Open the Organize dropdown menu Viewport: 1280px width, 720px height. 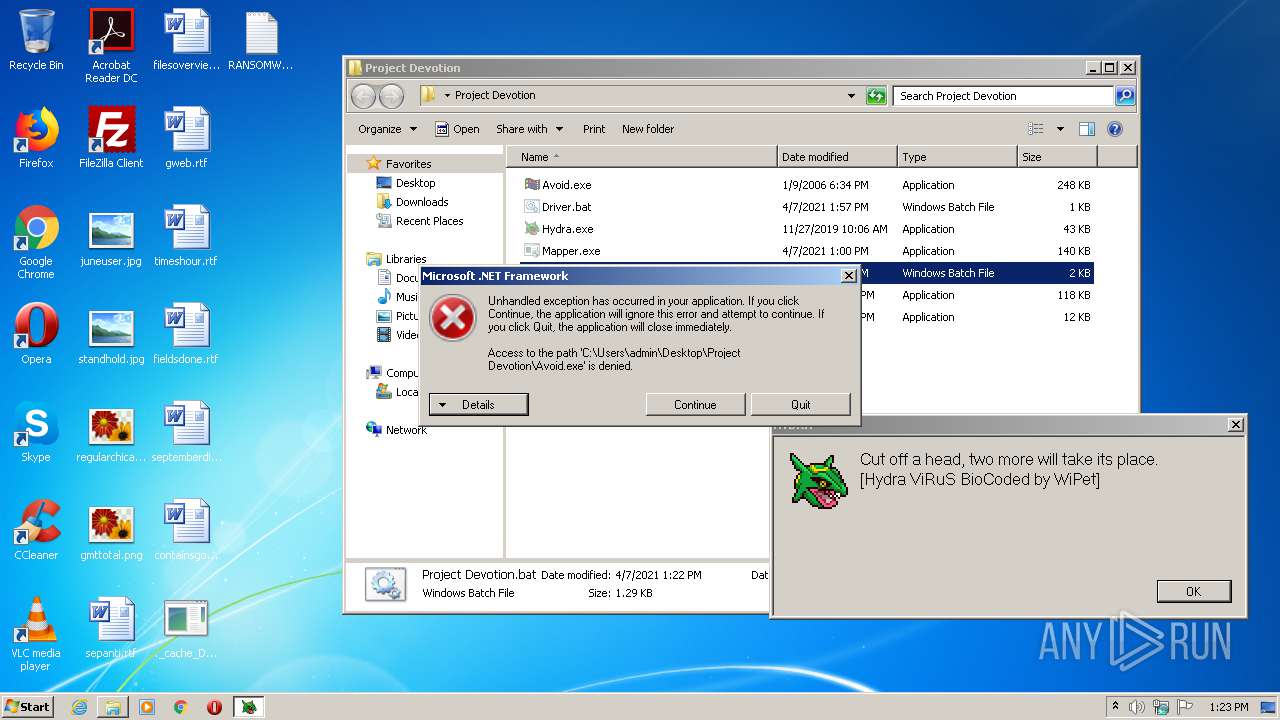387,129
